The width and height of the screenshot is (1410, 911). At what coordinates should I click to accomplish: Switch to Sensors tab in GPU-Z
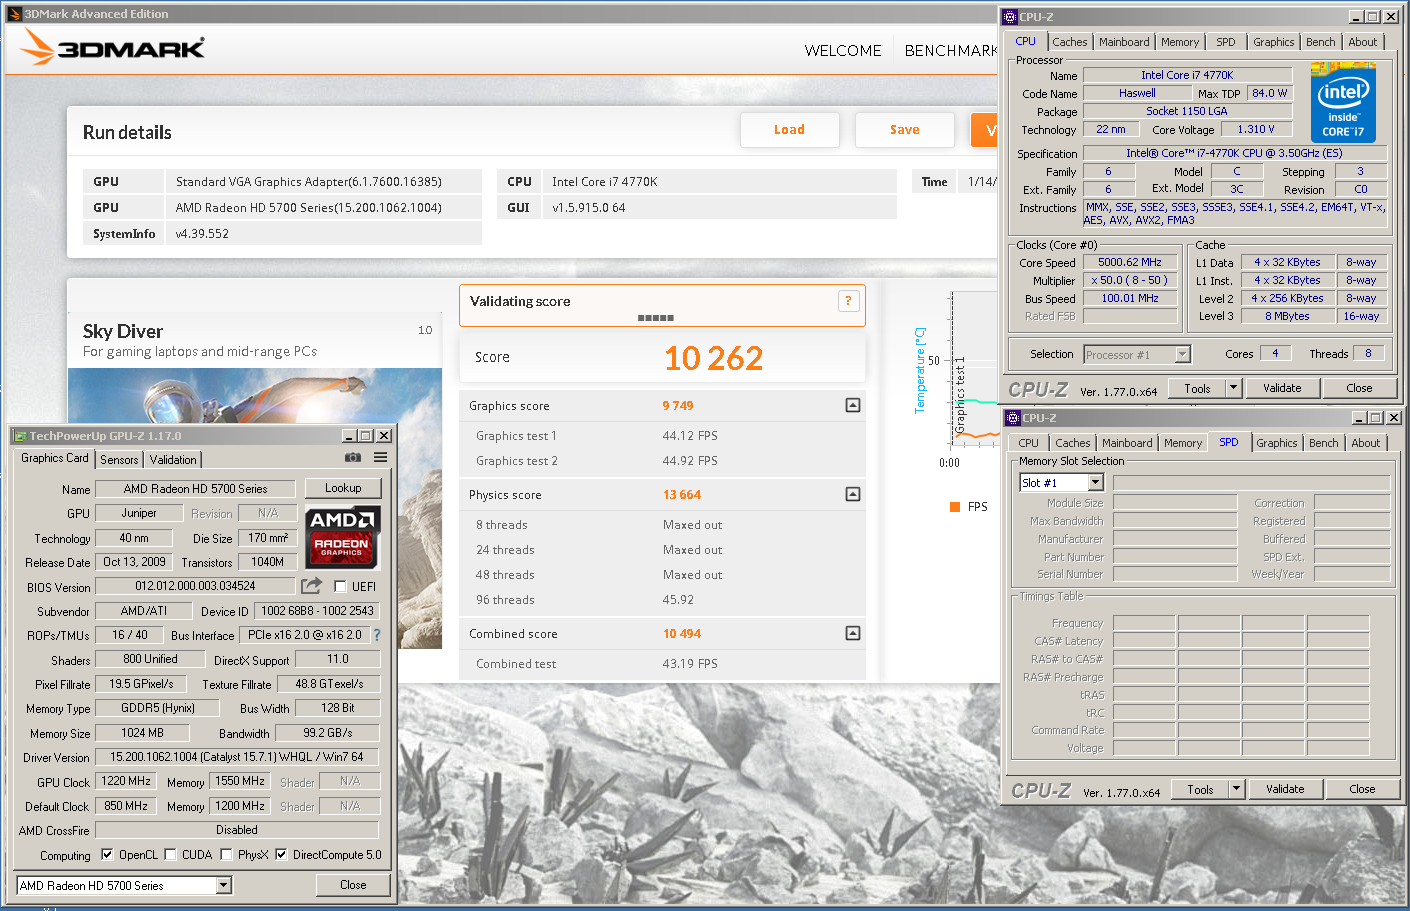coord(119,460)
